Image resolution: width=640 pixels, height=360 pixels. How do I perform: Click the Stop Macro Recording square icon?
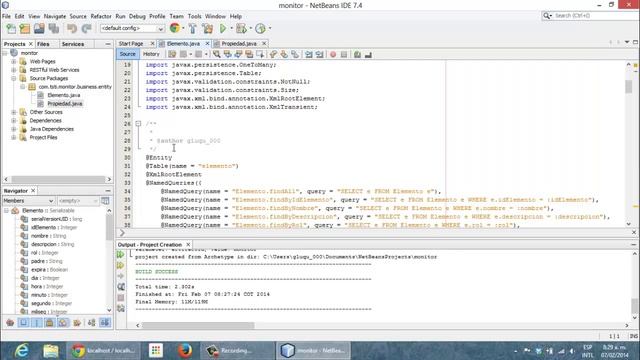344,54
